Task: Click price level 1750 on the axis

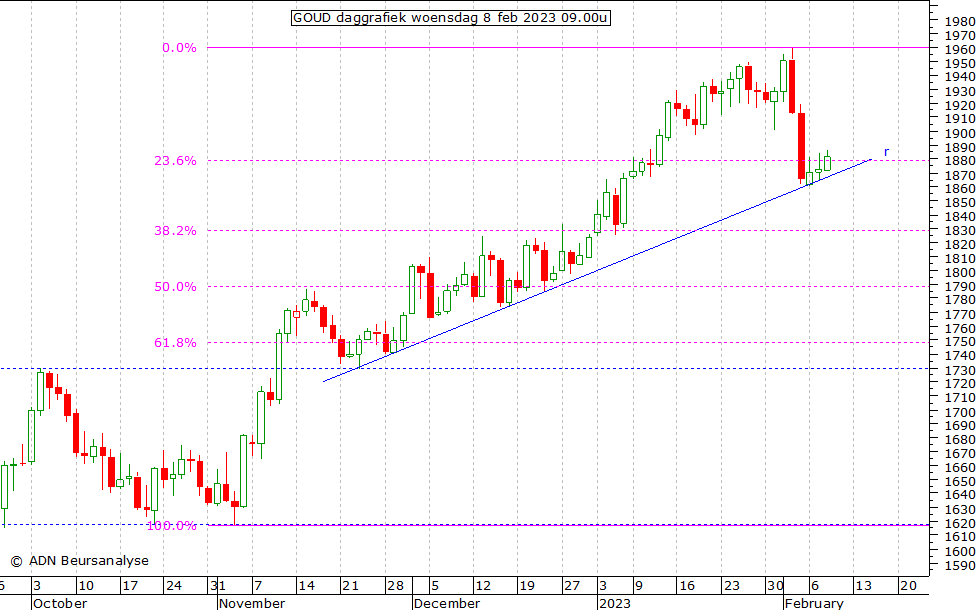Action: click(960, 342)
